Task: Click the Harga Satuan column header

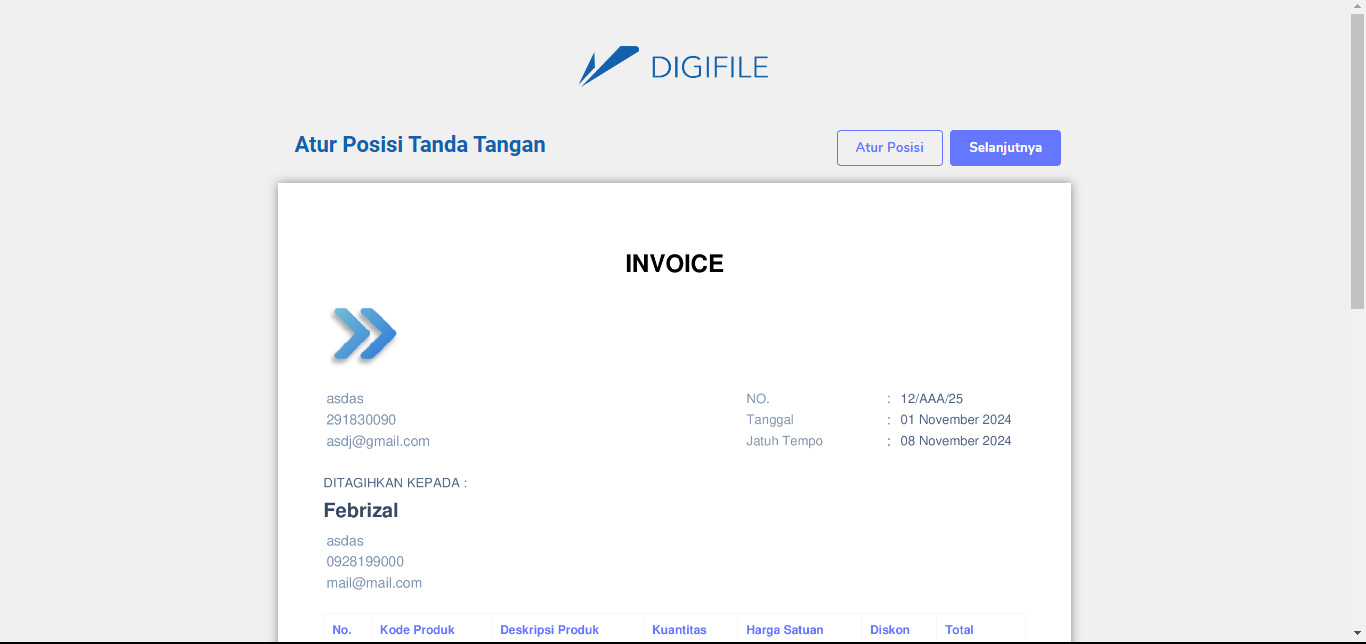Action: pos(784,630)
